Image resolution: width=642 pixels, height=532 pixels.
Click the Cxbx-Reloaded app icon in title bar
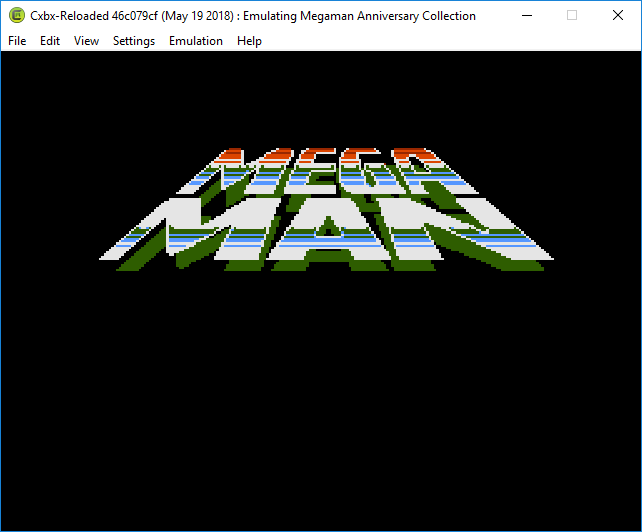(17, 16)
